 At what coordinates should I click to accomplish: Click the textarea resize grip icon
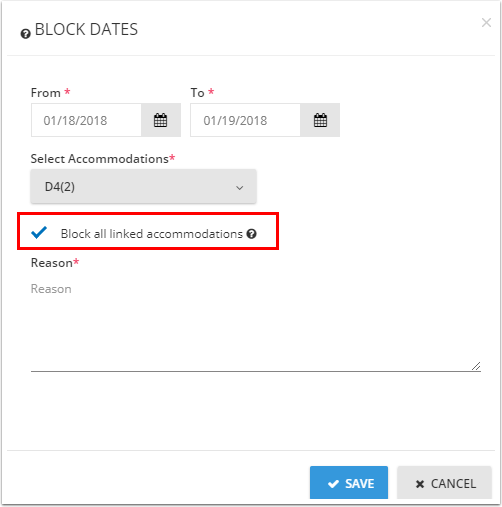click(476, 366)
